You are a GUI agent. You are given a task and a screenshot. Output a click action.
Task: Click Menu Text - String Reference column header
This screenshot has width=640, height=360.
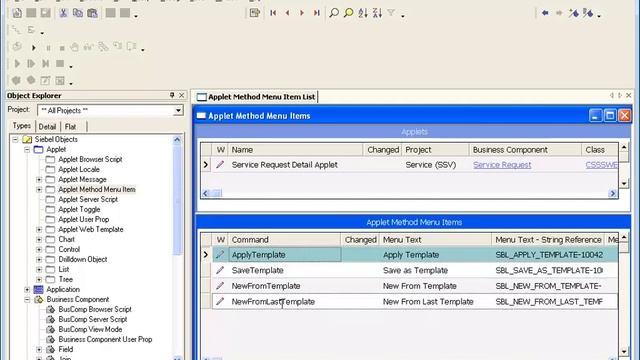pos(548,240)
